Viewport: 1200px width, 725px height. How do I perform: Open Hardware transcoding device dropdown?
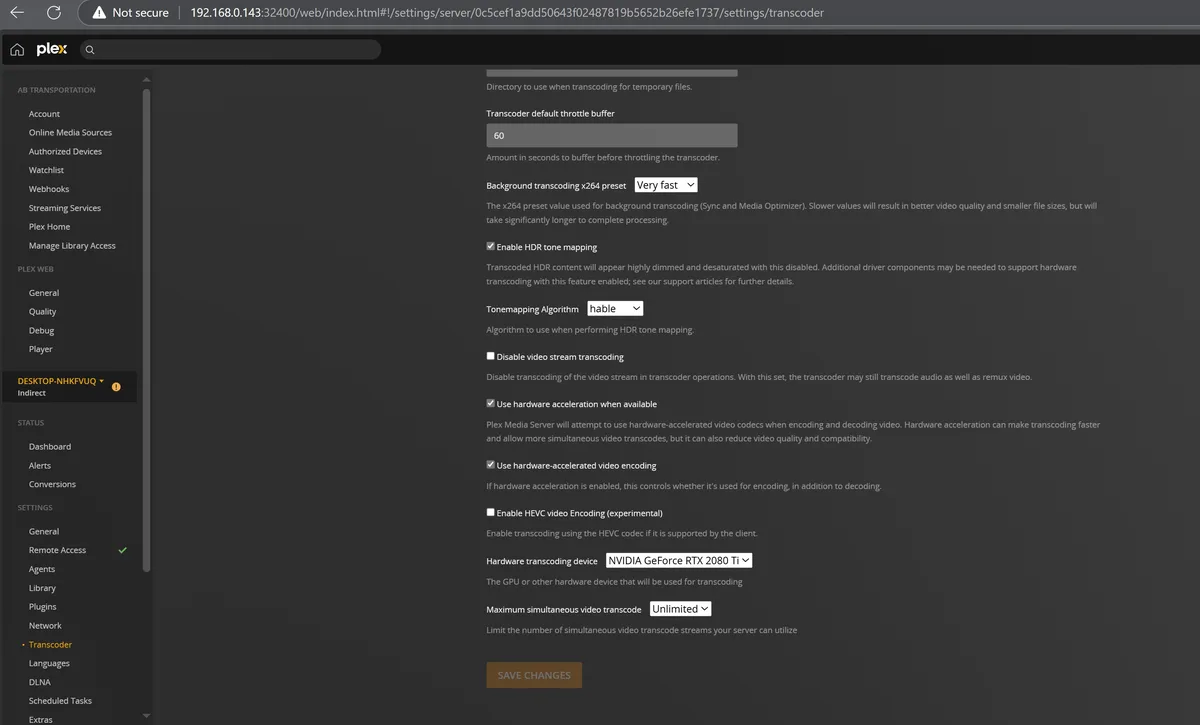pos(678,561)
